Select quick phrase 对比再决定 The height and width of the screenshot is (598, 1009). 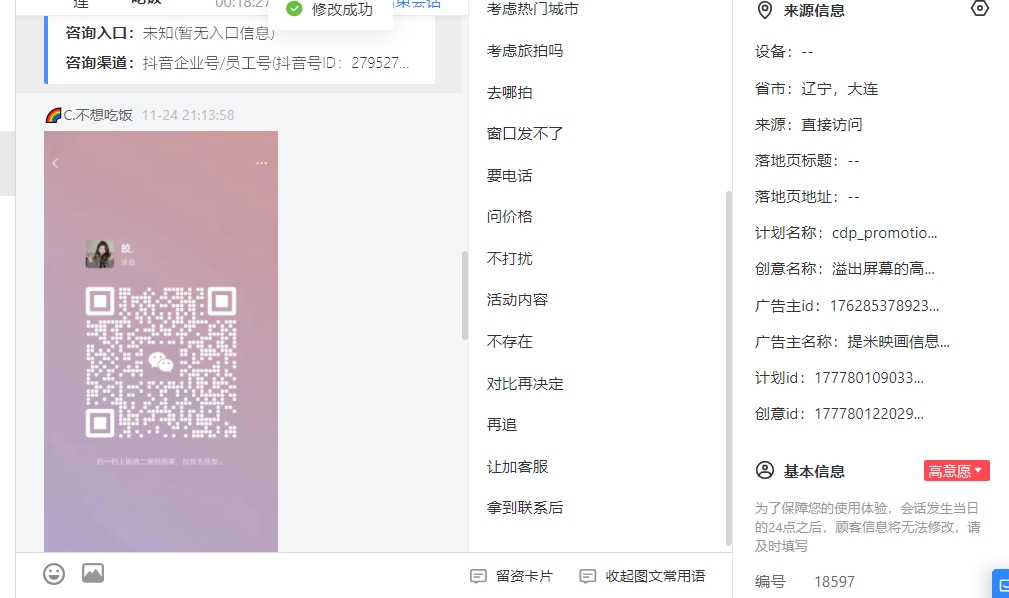(x=525, y=384)
